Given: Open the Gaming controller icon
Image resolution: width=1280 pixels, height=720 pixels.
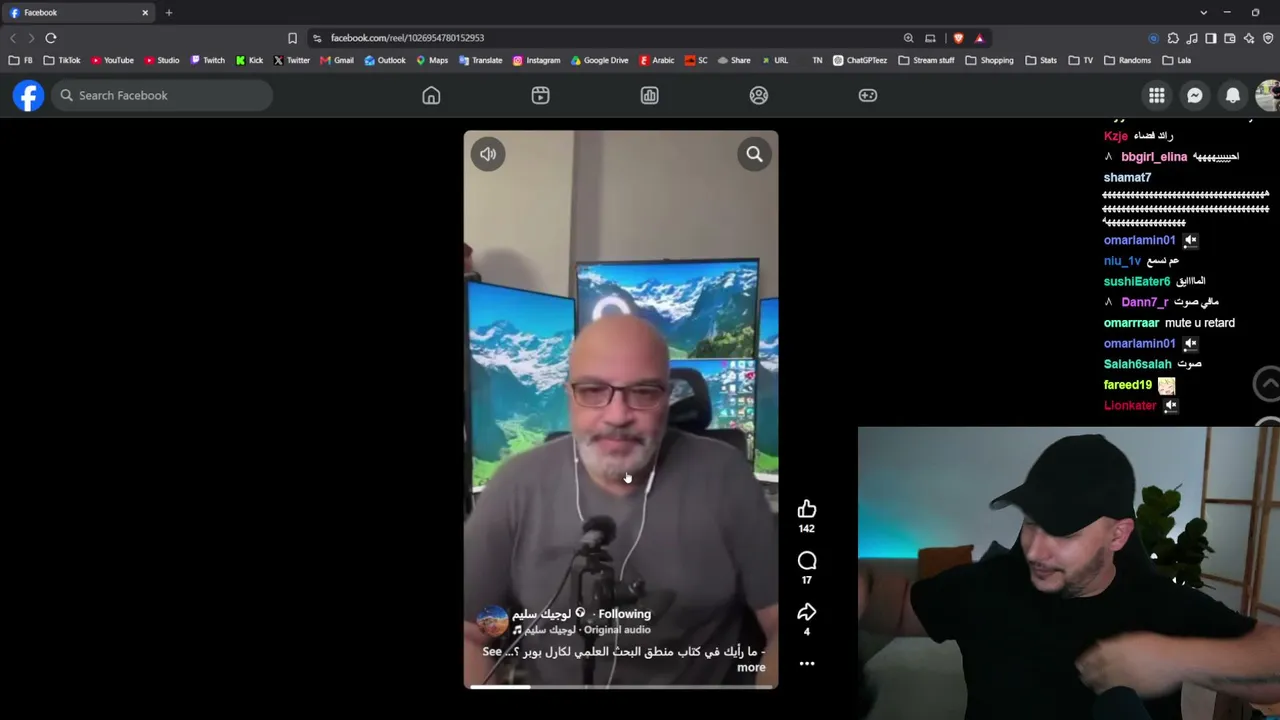Looking at the screenshot, I should click(x=868, y=95).
